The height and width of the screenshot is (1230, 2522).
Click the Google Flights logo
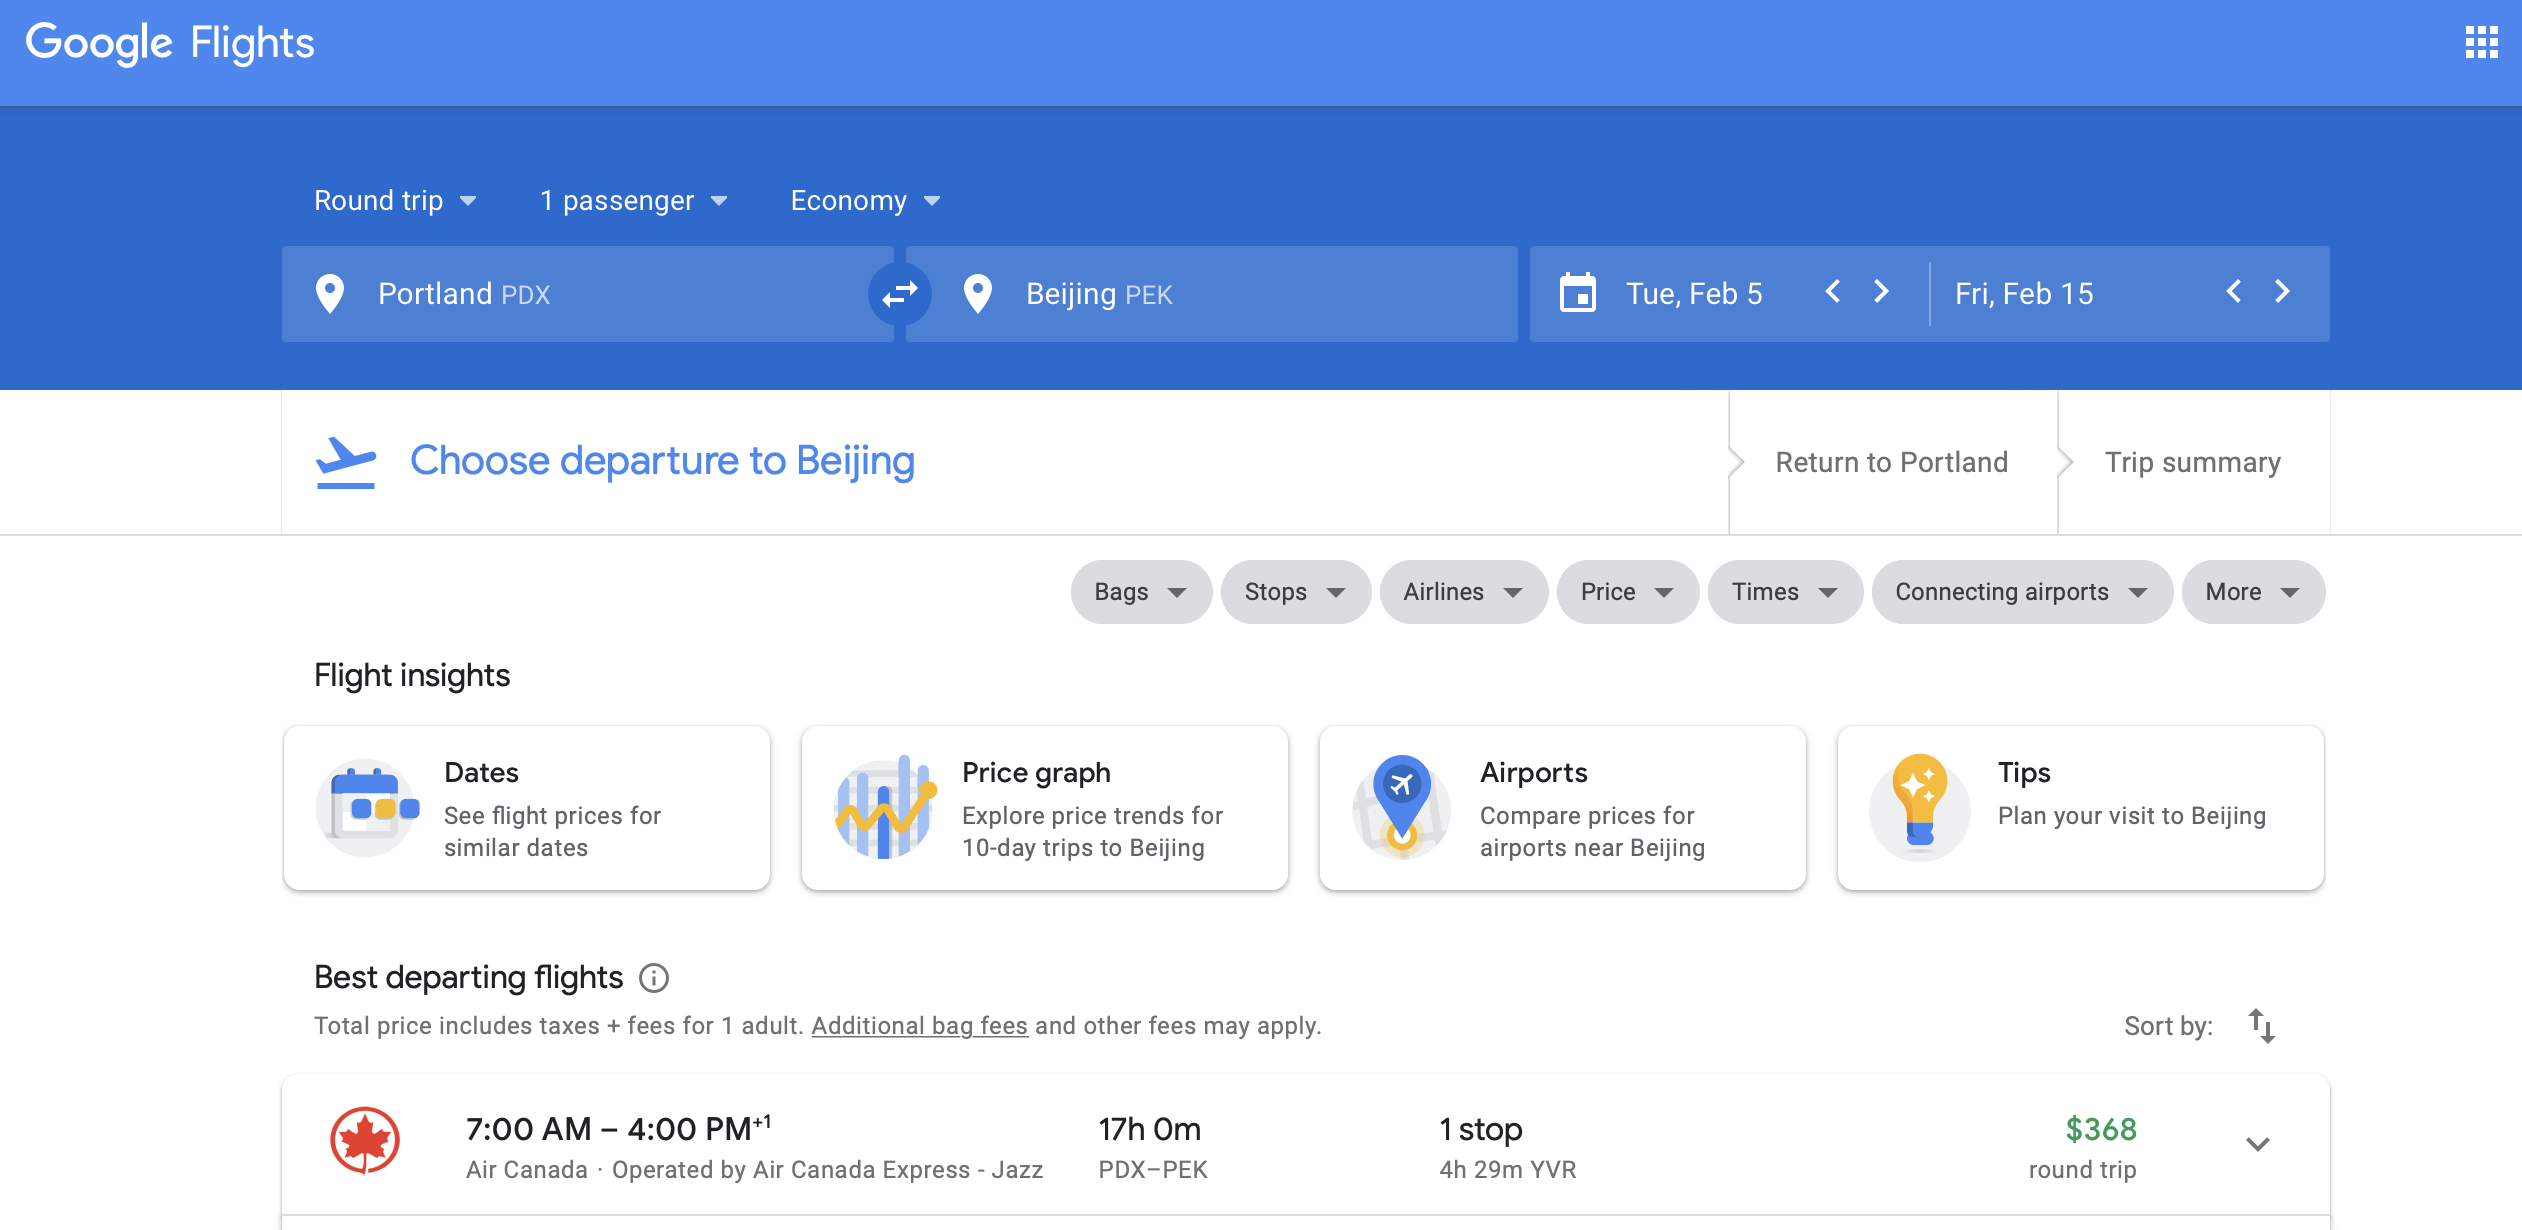170,43
